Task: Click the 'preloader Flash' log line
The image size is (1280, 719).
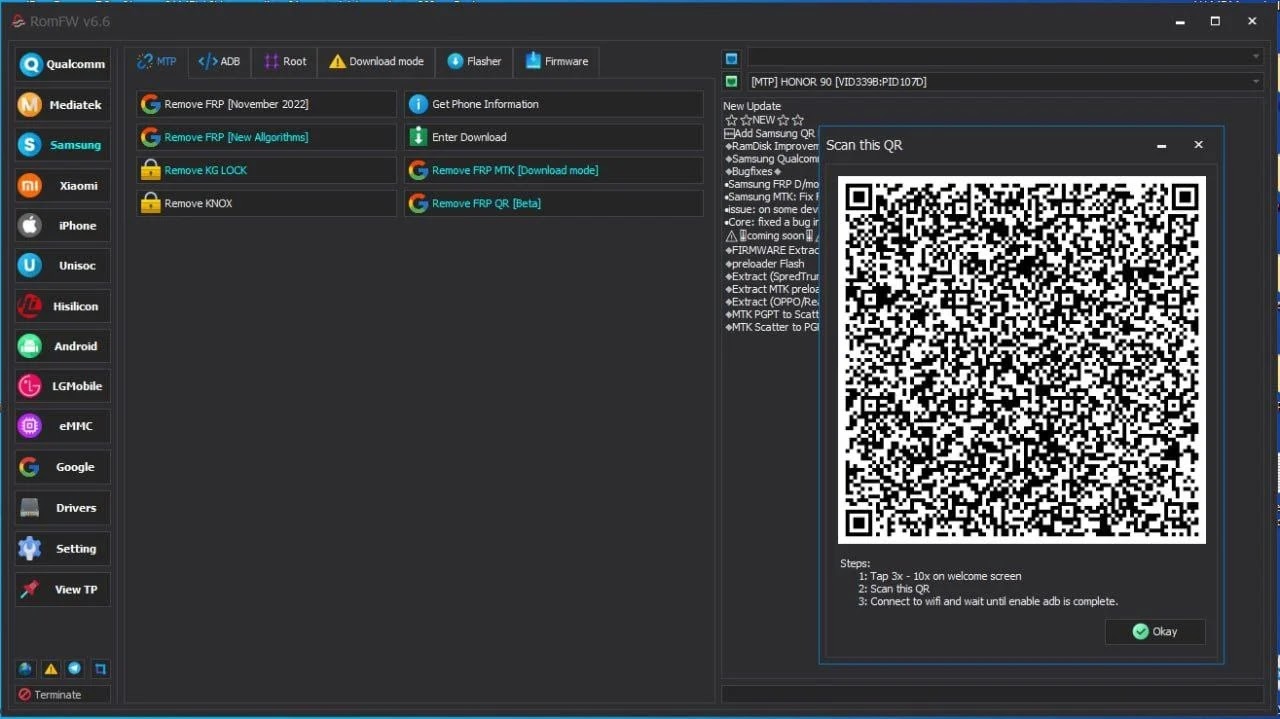Action: point(764,264)
